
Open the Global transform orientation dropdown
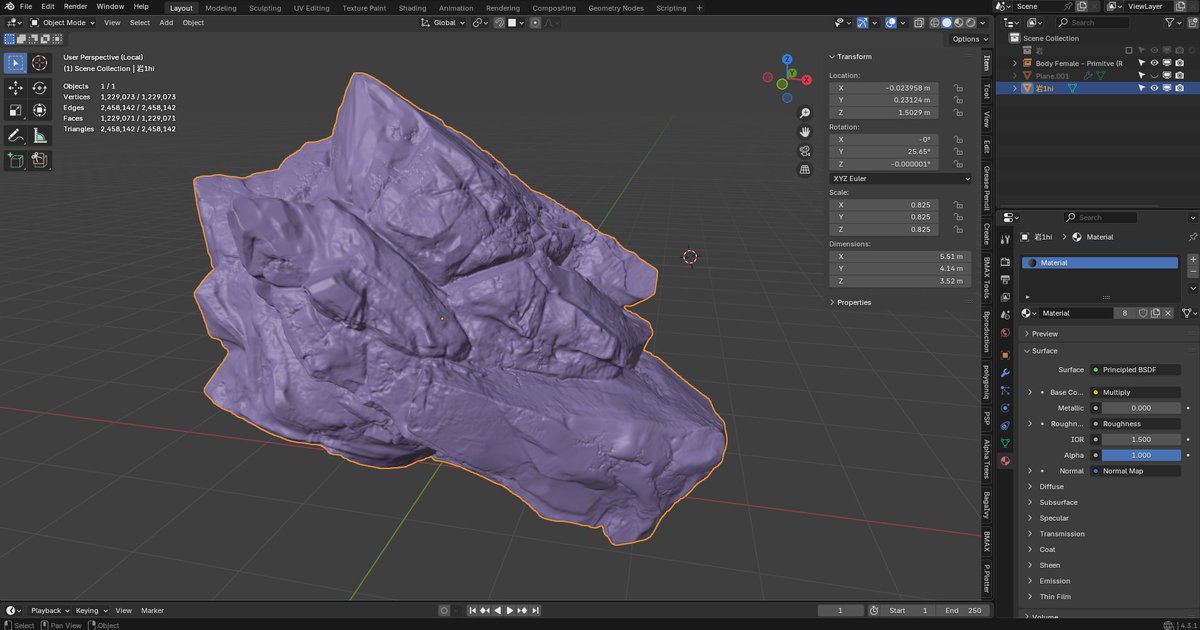441,22
